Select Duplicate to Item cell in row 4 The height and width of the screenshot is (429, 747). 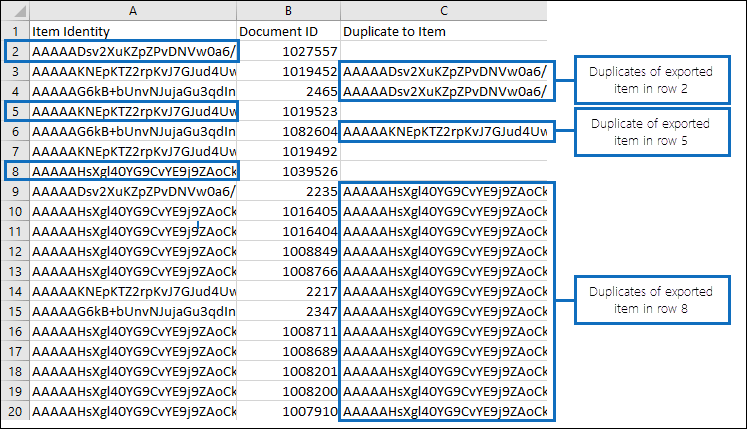pyautogui.click(x=444, y=92)
